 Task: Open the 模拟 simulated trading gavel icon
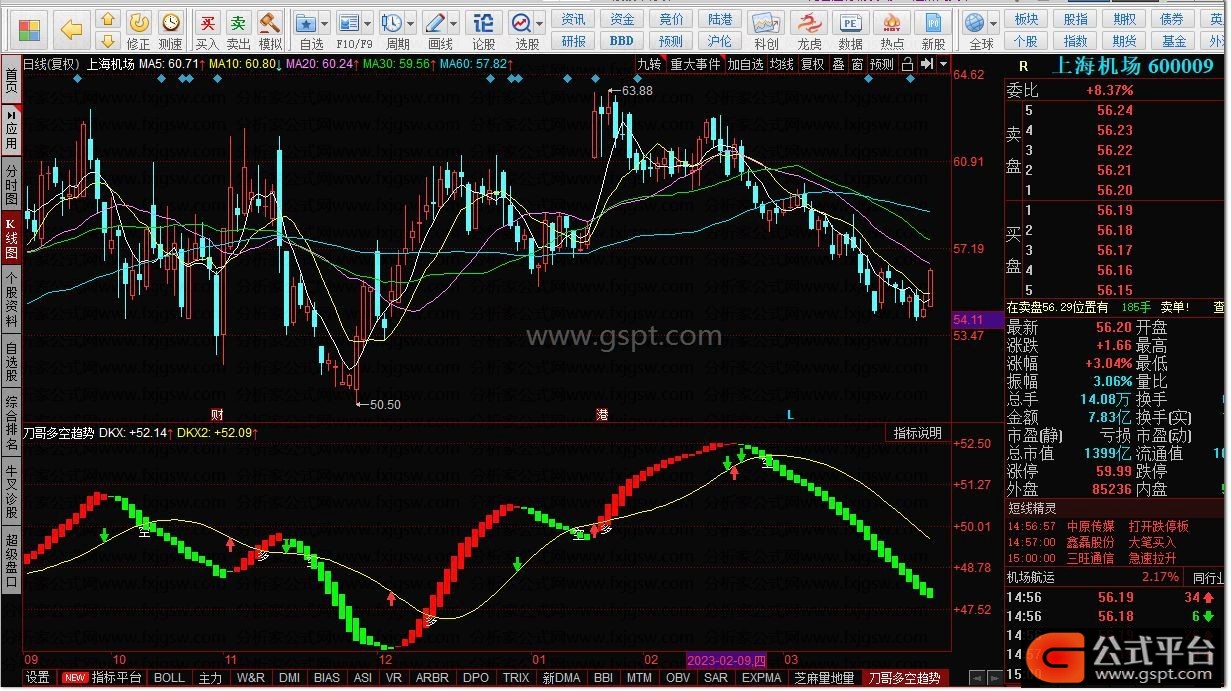270,31
